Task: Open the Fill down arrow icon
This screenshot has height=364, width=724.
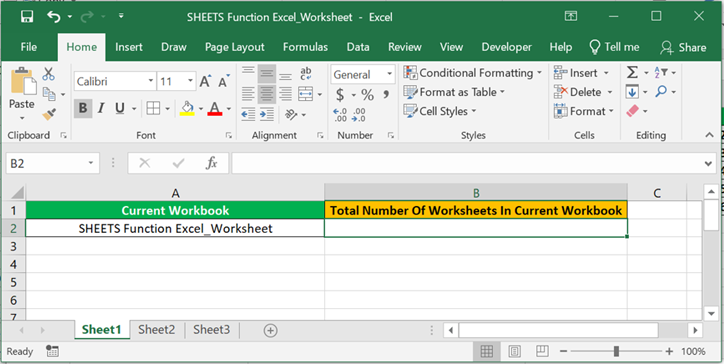Action: (x=632, y=92)
